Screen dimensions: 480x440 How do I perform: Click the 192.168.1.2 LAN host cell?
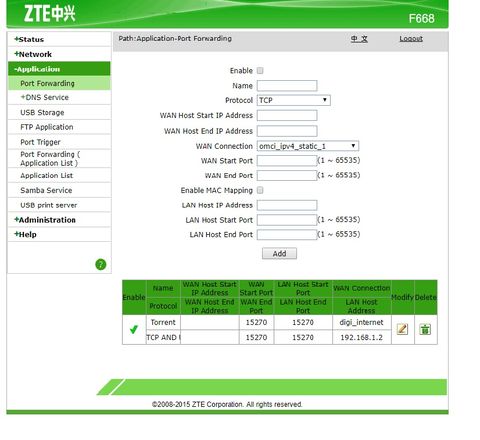tap(362, 337)
